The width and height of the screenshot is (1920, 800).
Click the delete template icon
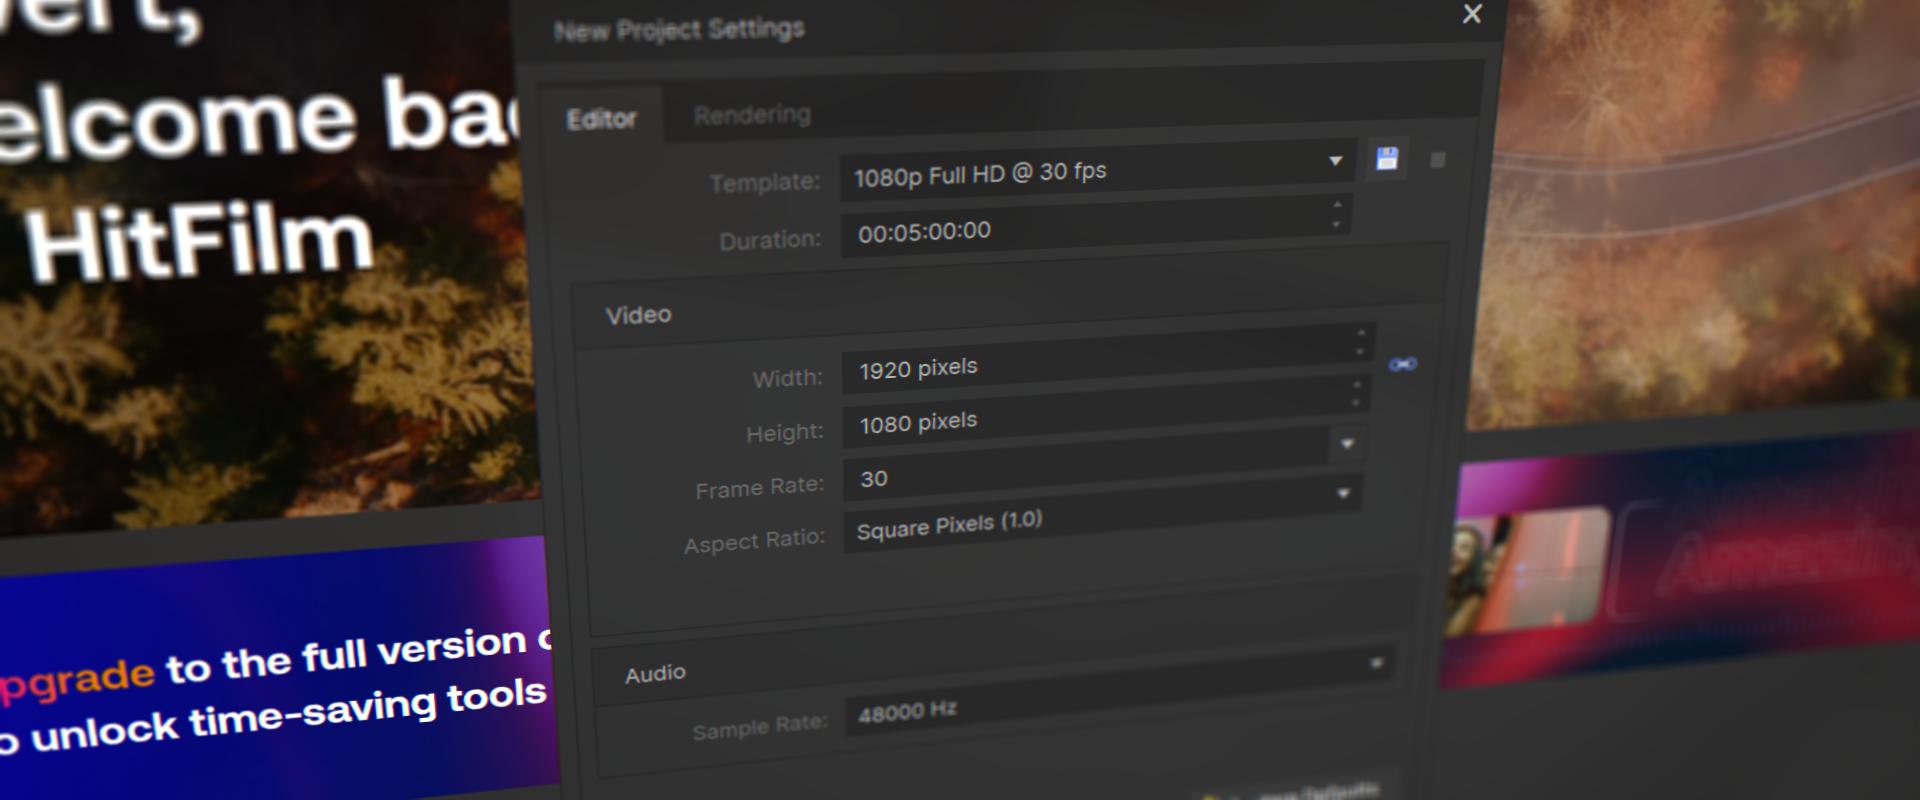pyautogui.click(x=1438, y=160)
